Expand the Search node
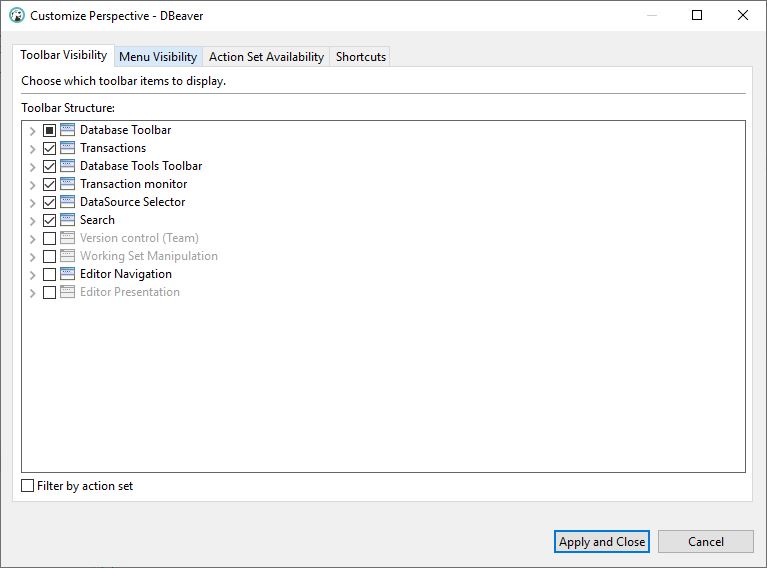The height and width of the screenshot is (568, 767). coord(32,221)
